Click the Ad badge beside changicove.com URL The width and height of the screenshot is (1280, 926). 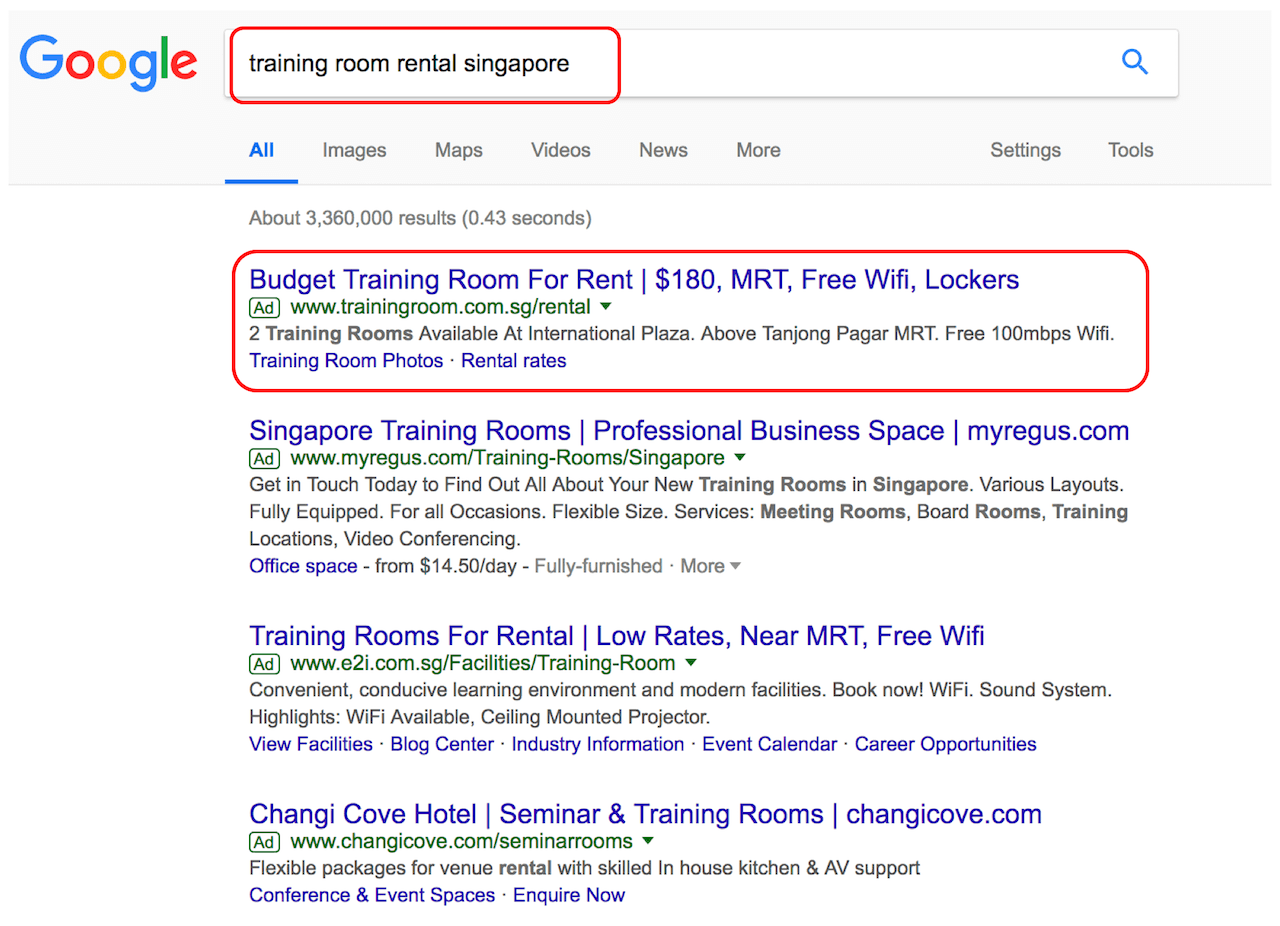[264, 841]
